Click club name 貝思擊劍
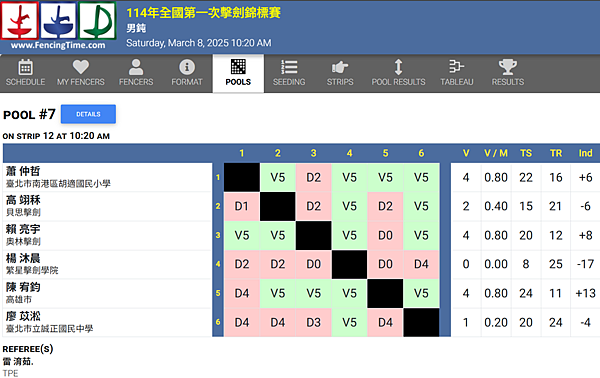Viewport: 600px width, 378px height. [x=23, y=212]
